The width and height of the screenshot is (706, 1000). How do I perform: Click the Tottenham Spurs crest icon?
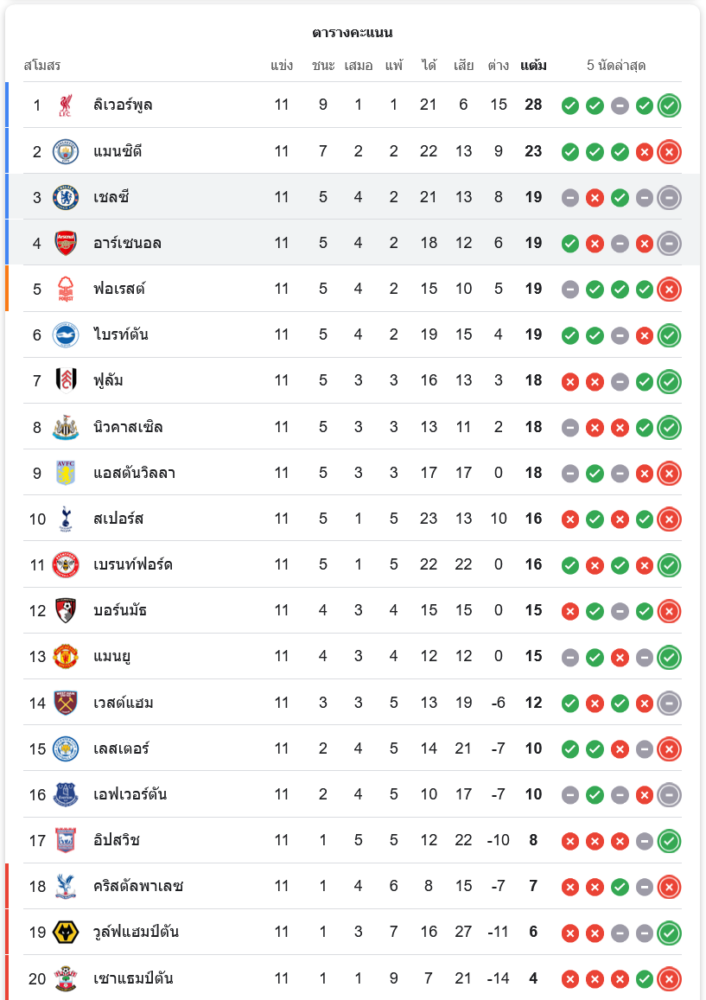pos(65,518)
